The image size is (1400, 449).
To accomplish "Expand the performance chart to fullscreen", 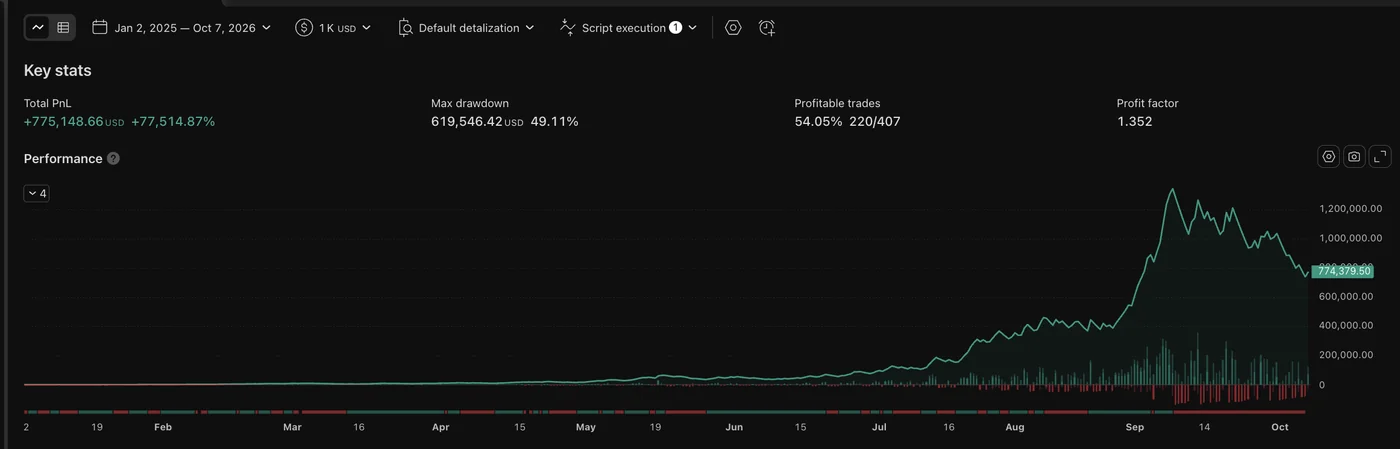I will click(x=1380, y=156).
